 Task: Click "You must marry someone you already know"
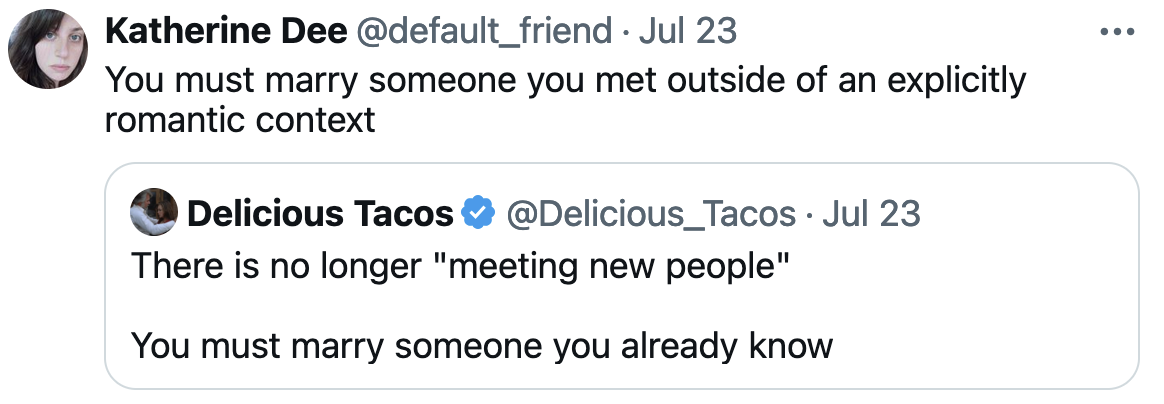coord(482,346)
